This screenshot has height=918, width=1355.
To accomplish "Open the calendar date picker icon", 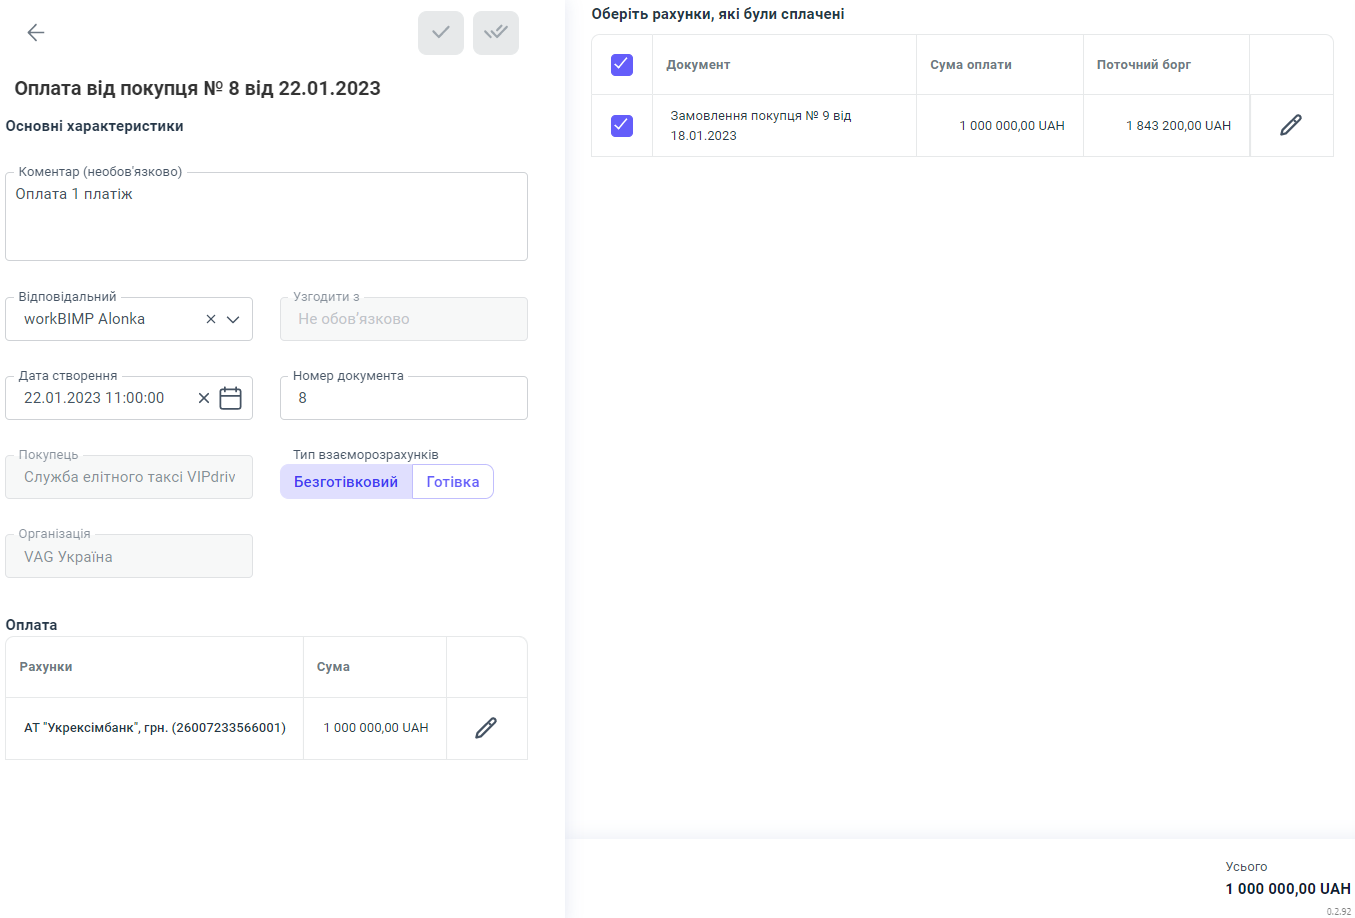I will coord(231,398).
